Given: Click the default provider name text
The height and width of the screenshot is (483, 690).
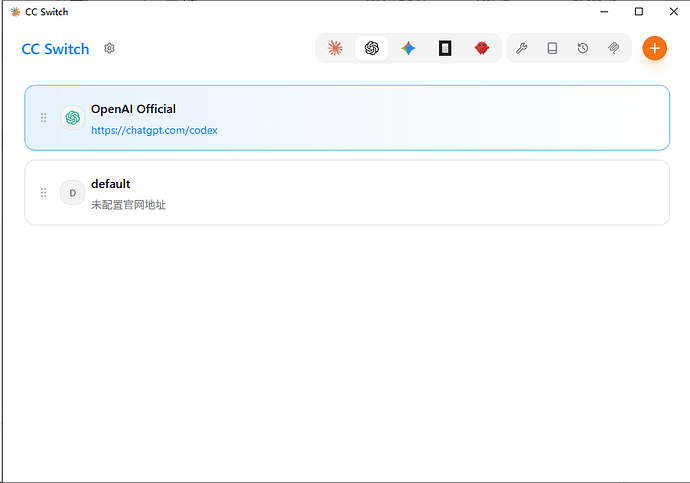Looking at the screenshot, I should click(x=110, y=184).
